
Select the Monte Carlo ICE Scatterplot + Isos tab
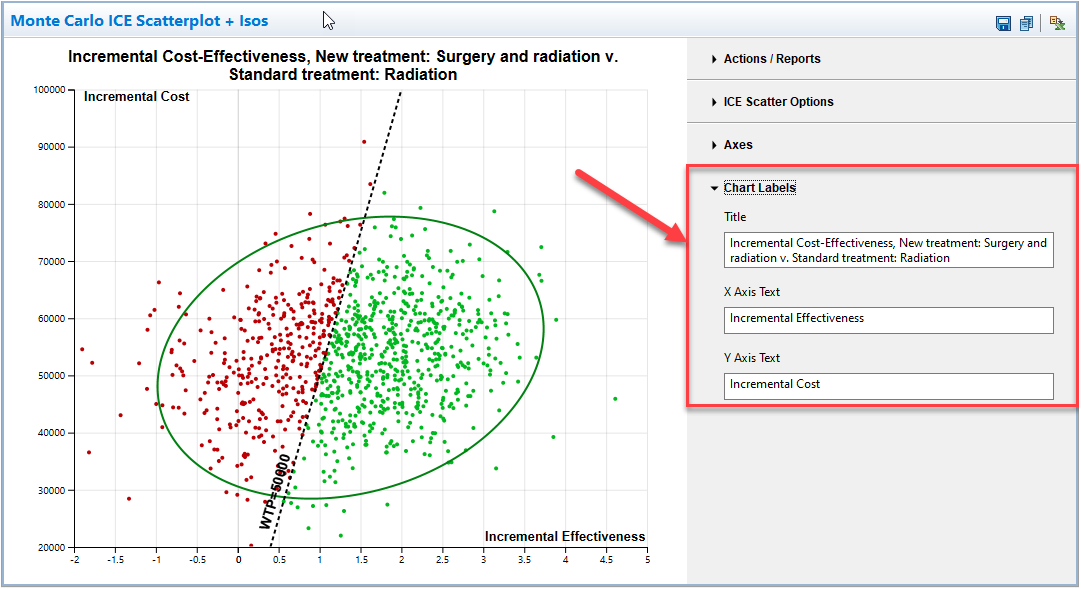pyautogui.click(x=139, y=21)
